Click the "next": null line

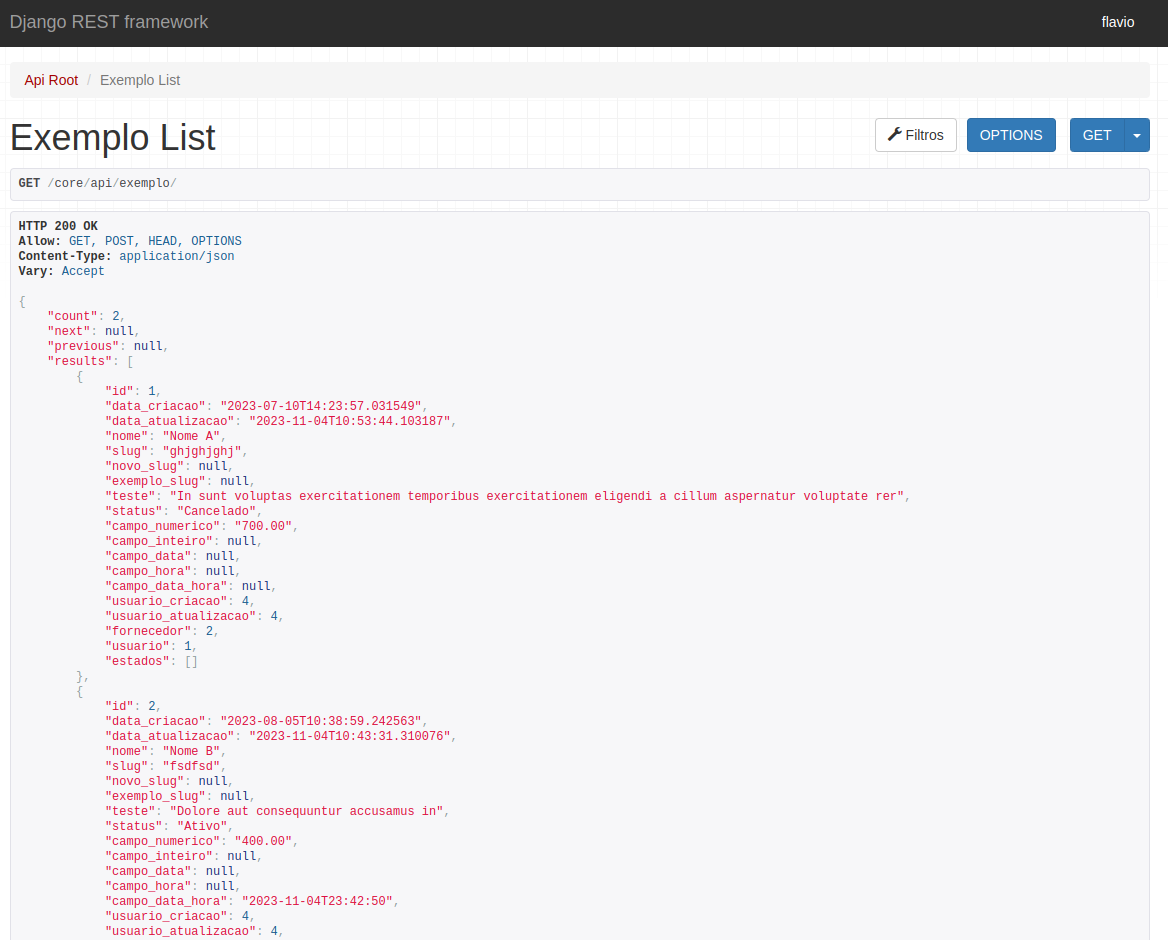93,331
